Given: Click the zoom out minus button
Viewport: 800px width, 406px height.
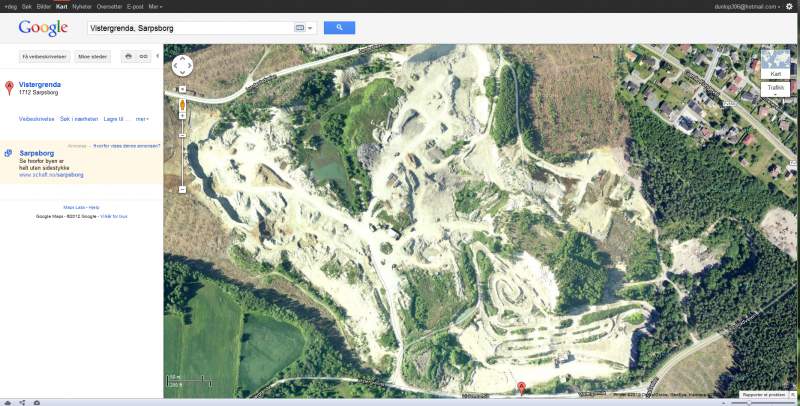Looking at the screenshot, I should (x=183, y=188).
